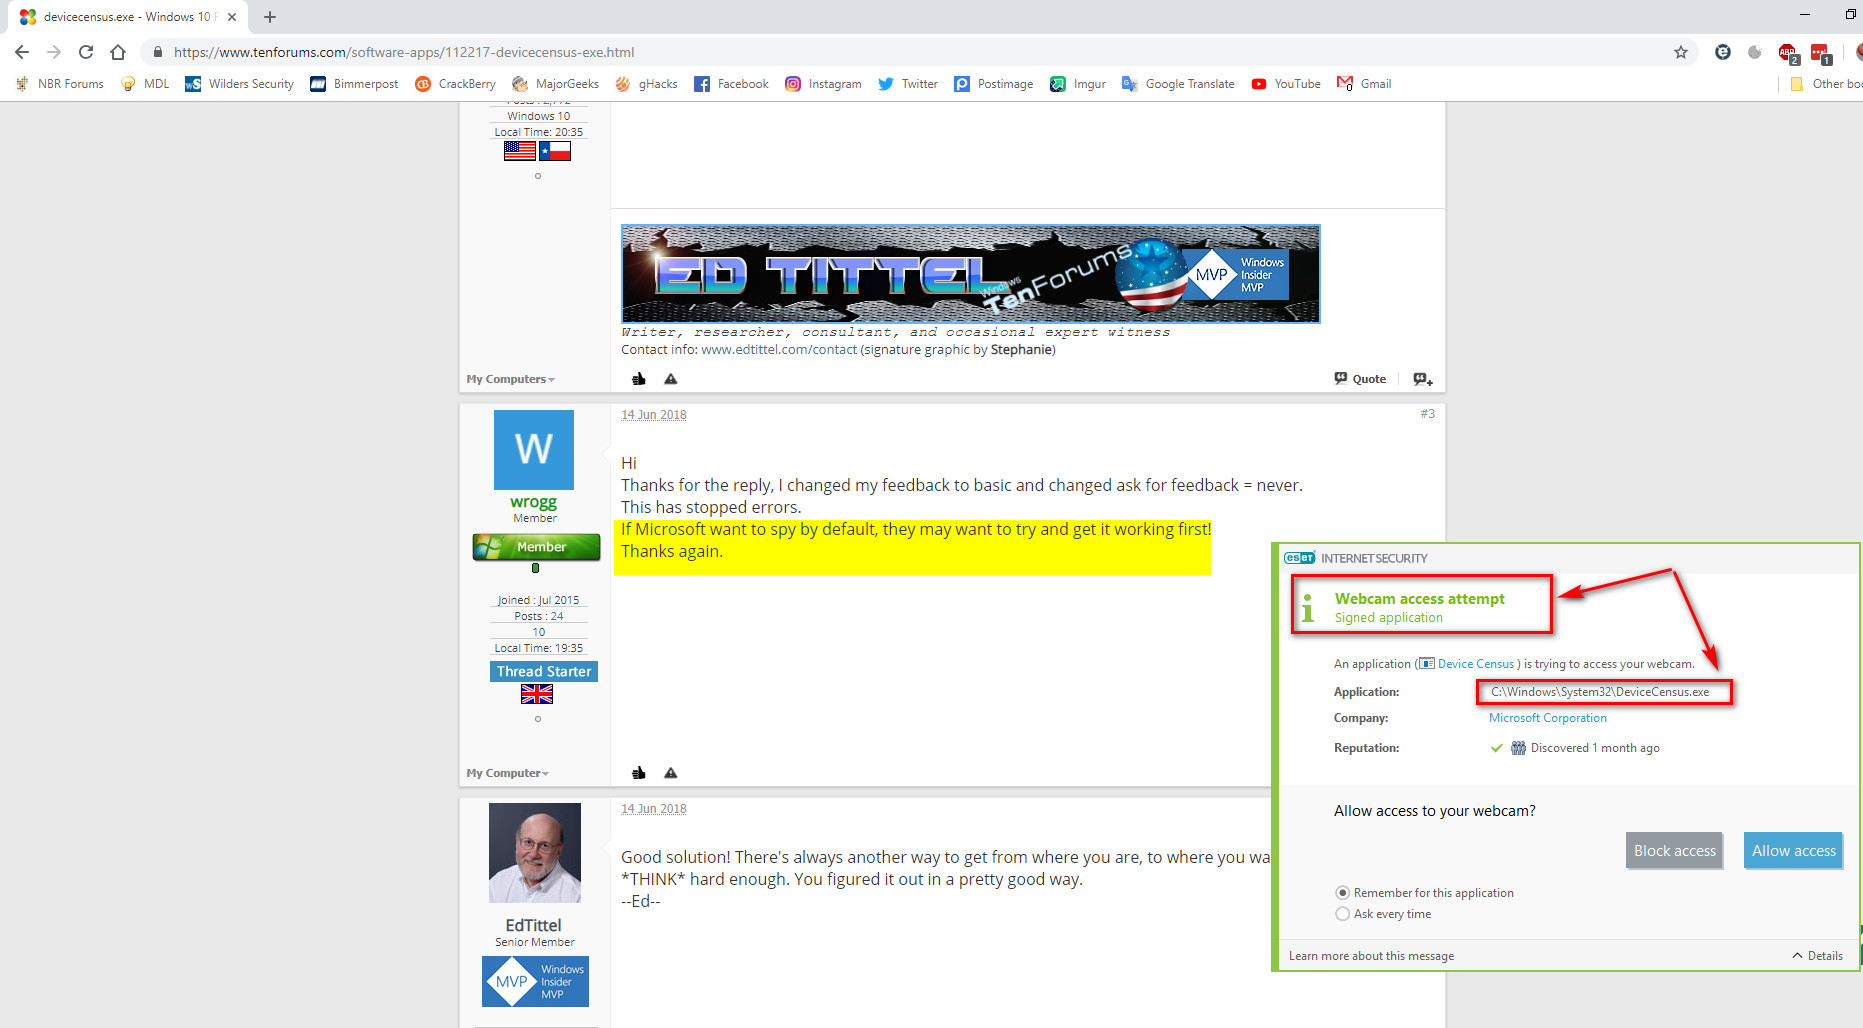Screen dimensions: 1863x1028
Task: Open the Twitter bookmark
Action: pyautogui.click(x=908, y=84)
